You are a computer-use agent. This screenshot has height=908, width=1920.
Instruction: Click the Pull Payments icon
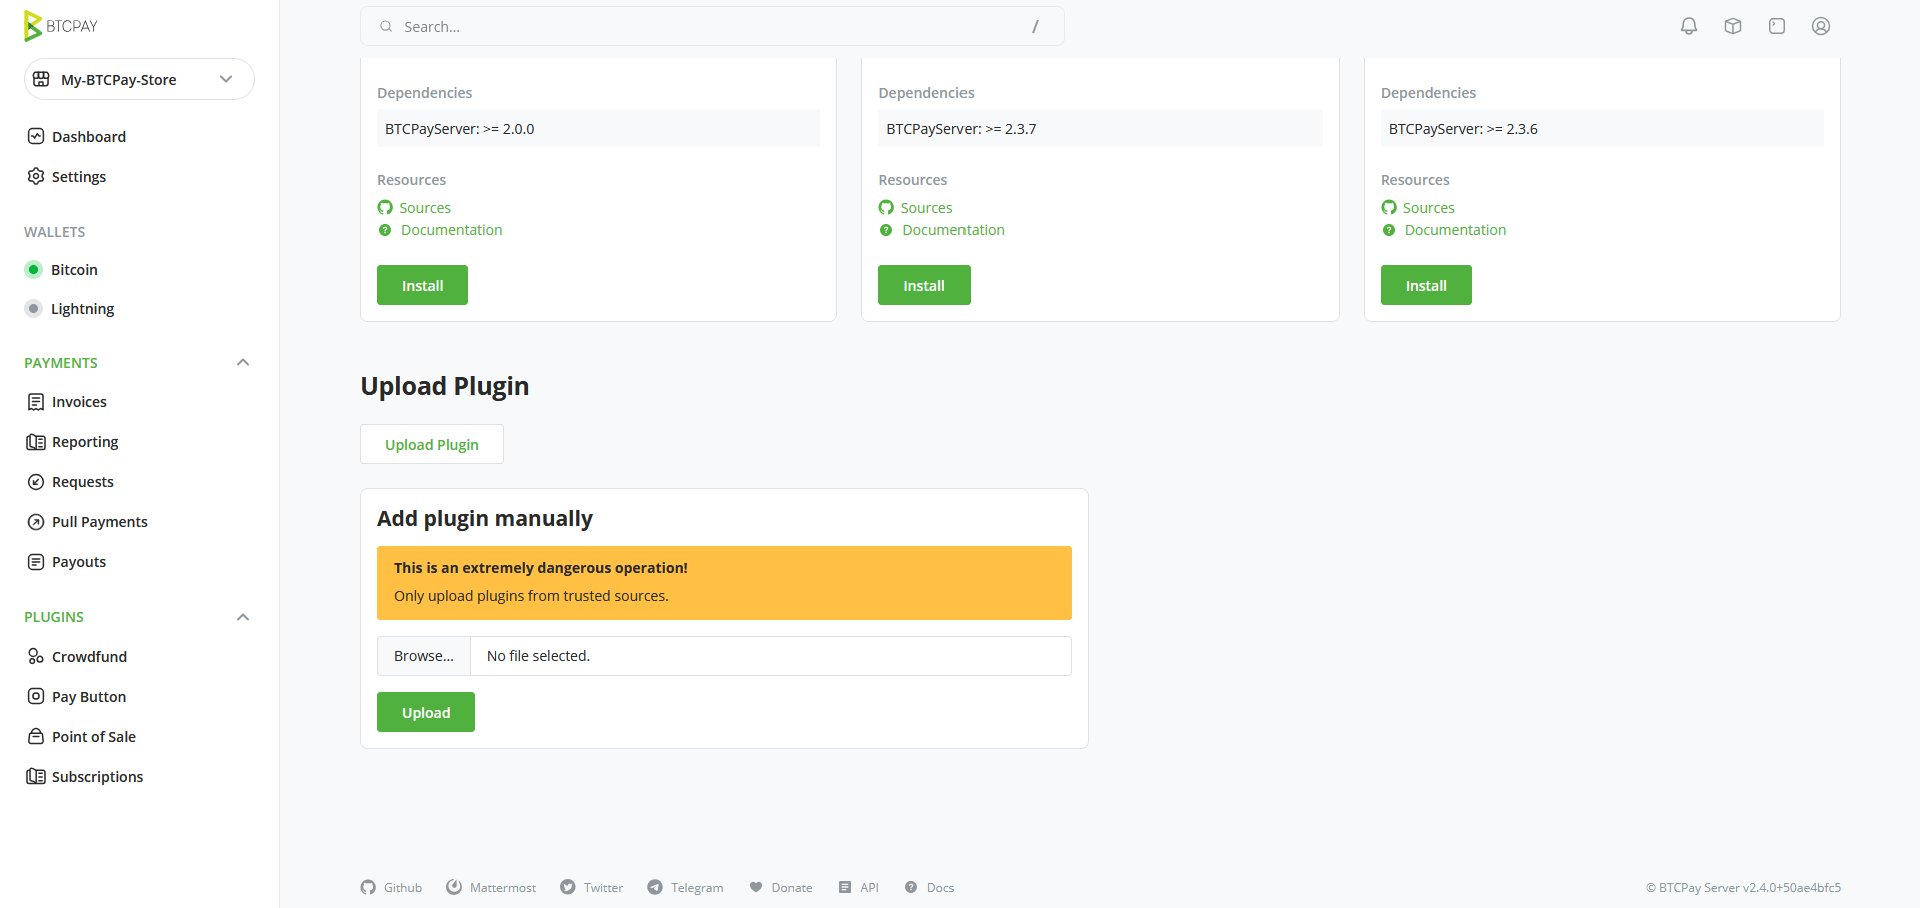(36, 521)
